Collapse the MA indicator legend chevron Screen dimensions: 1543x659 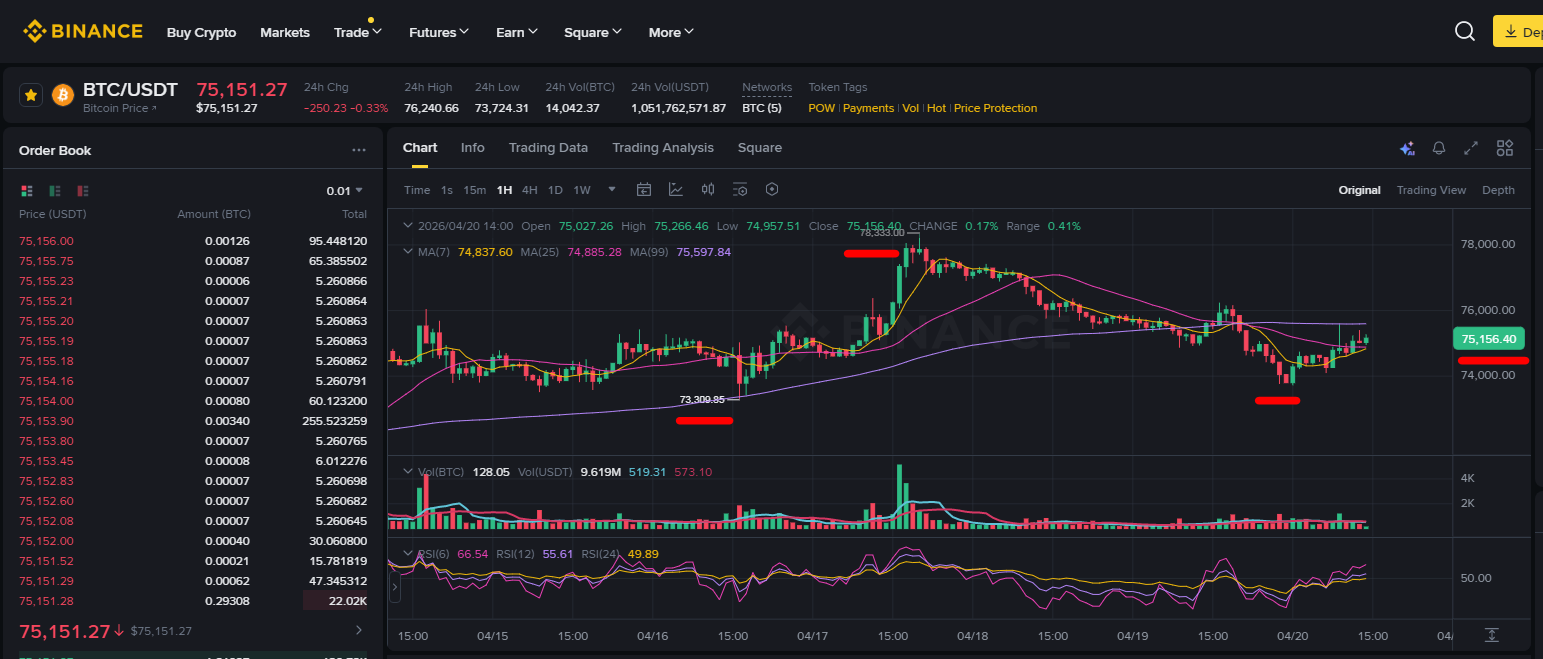click(407, 252)
